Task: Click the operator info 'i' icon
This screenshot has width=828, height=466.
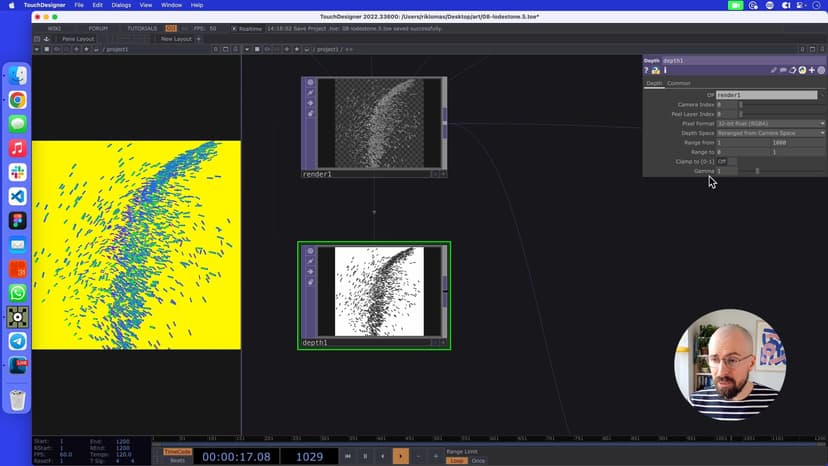Action: point(665,70)
